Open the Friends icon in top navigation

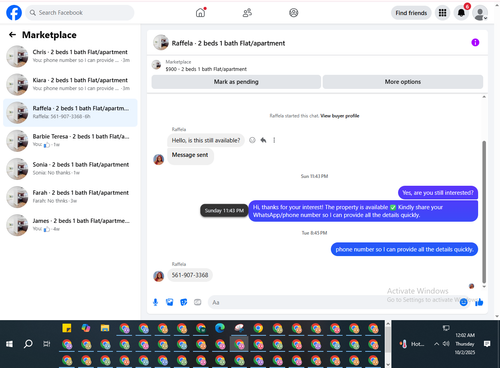pos(247,13)
